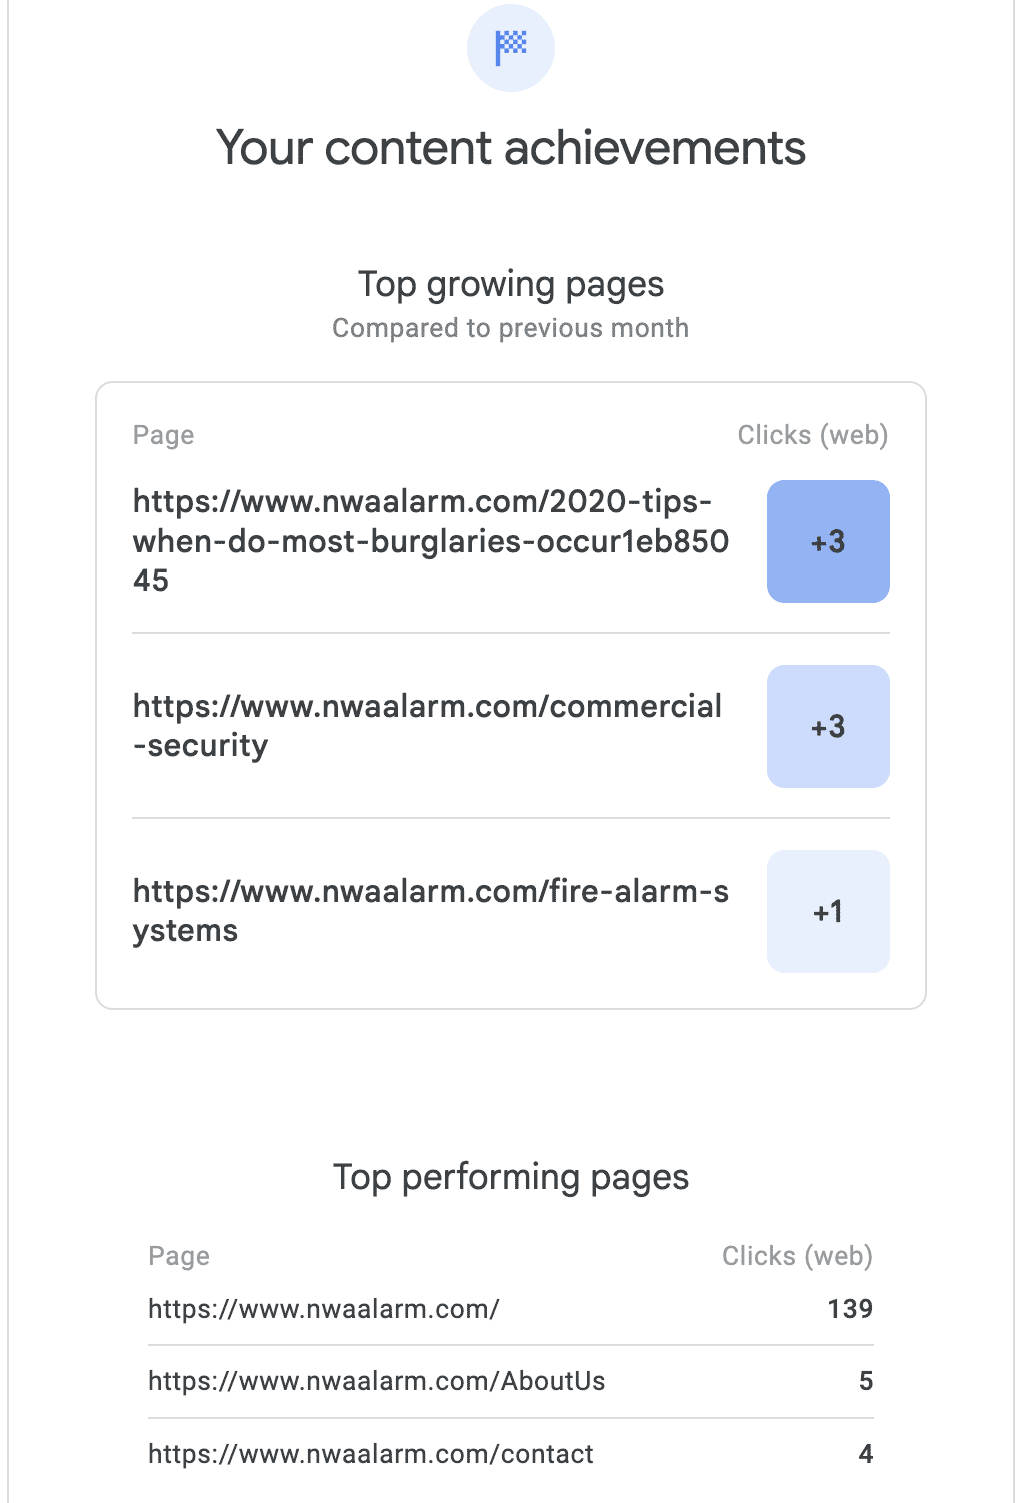The image size is (1024, 1503).
Task: Open the fire-alarm-systems page link
Action: 430,911
